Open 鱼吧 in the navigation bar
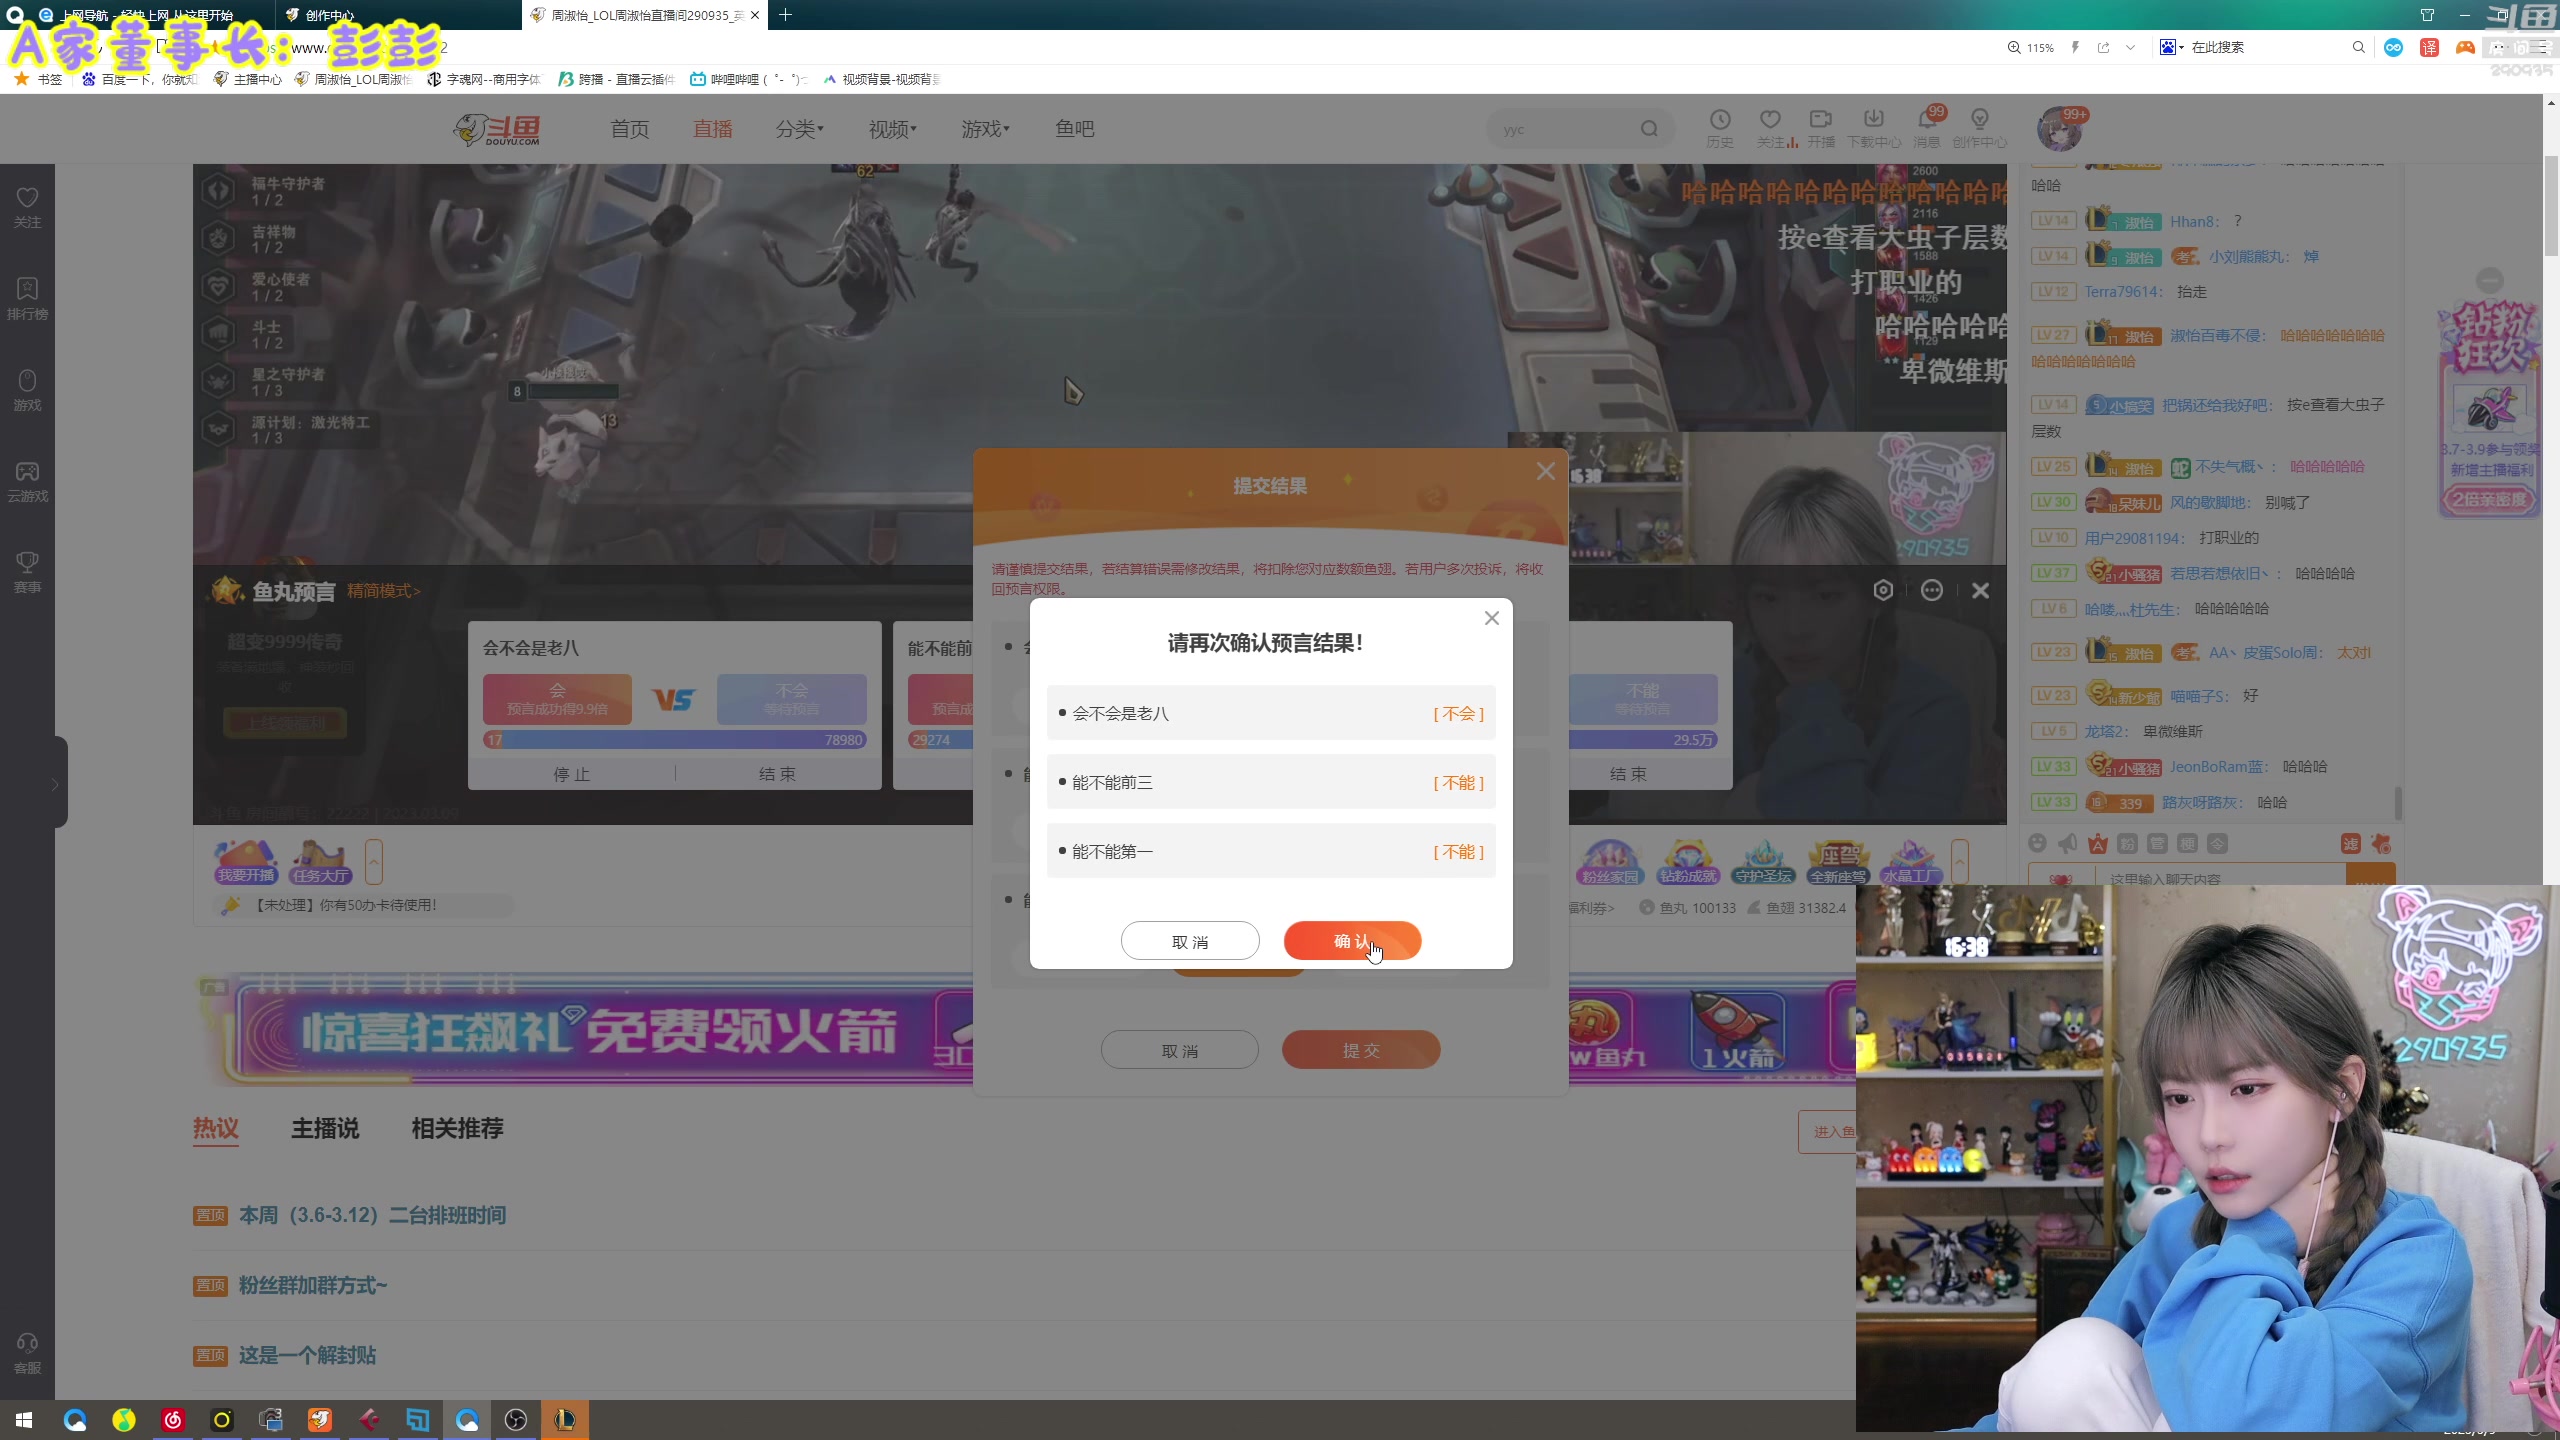This screenshot has width=2560, height=1440. 1075,129
